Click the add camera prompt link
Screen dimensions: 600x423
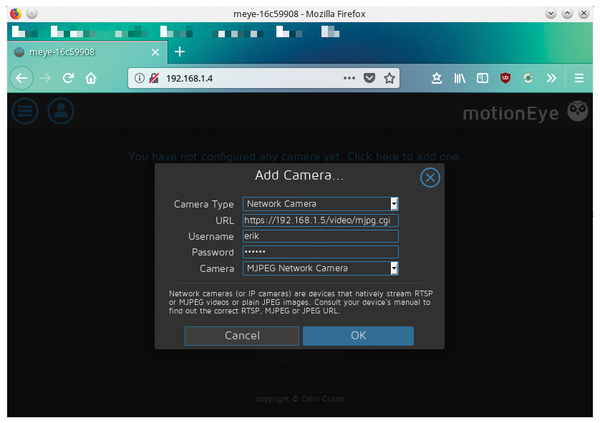[x=298, y=157]
